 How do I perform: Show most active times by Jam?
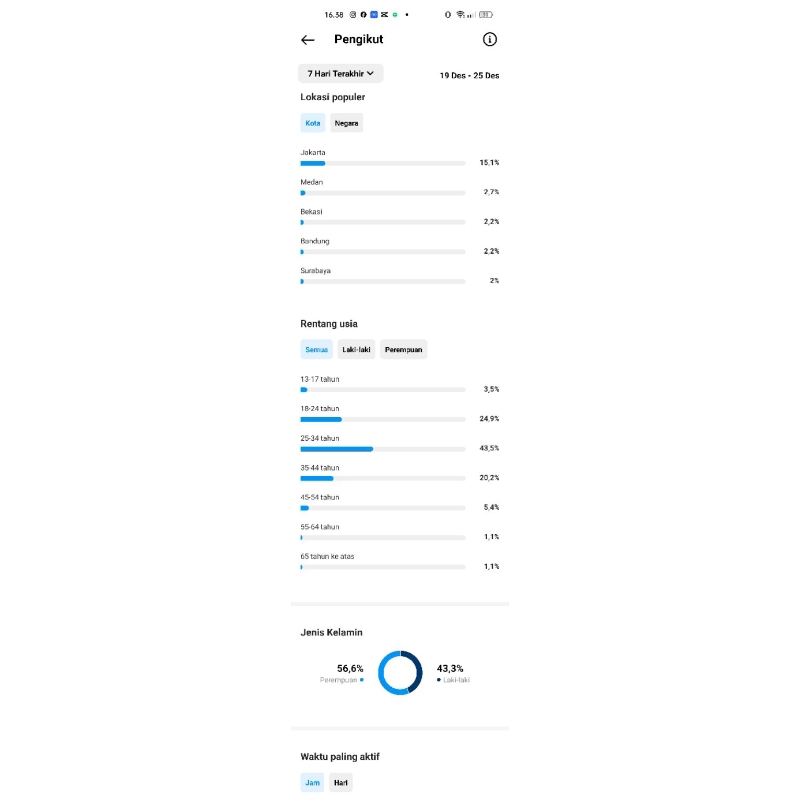pos(312,782)
